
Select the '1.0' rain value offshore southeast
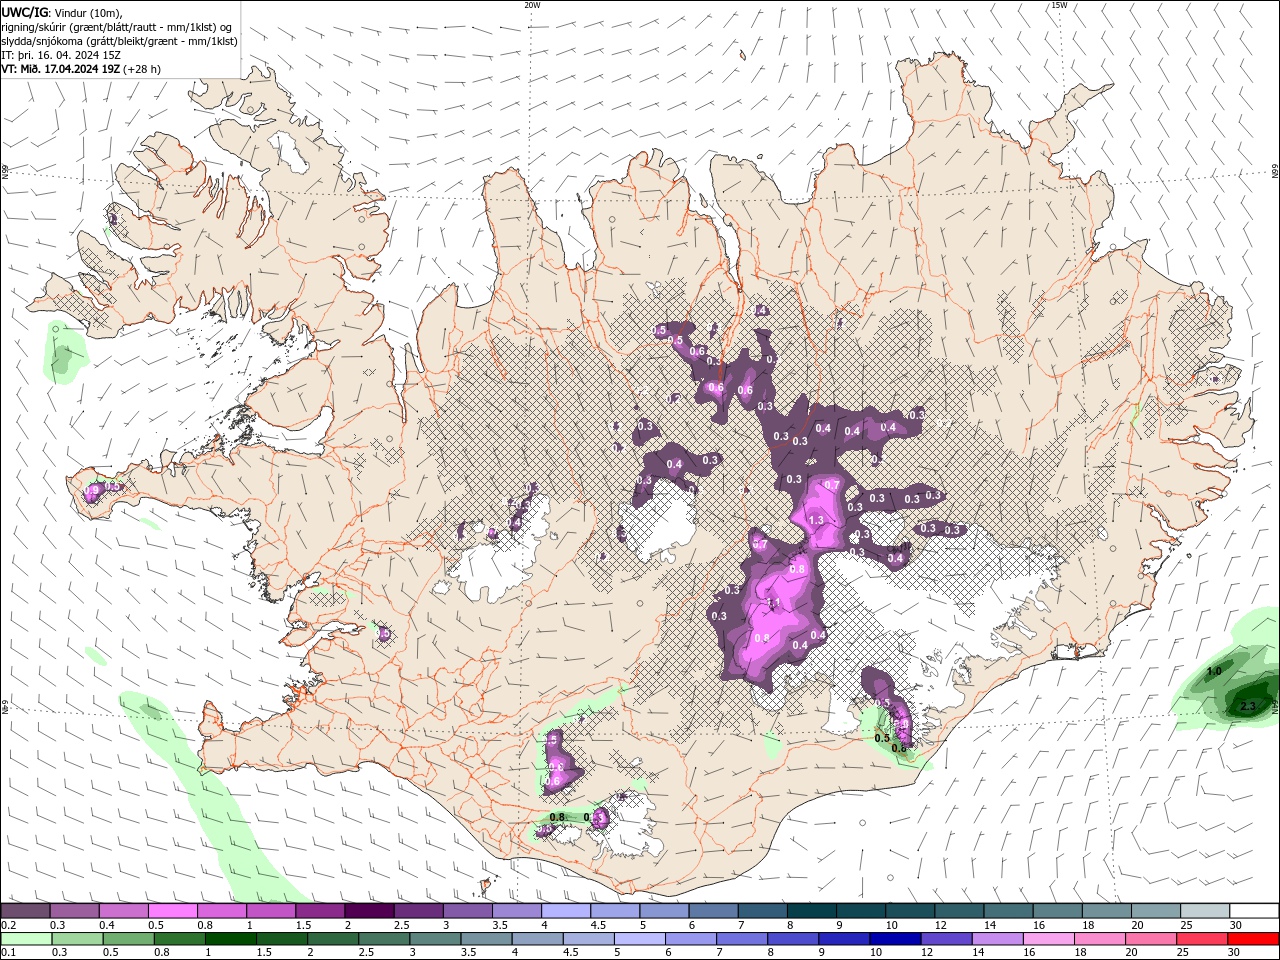point(1214,671)
